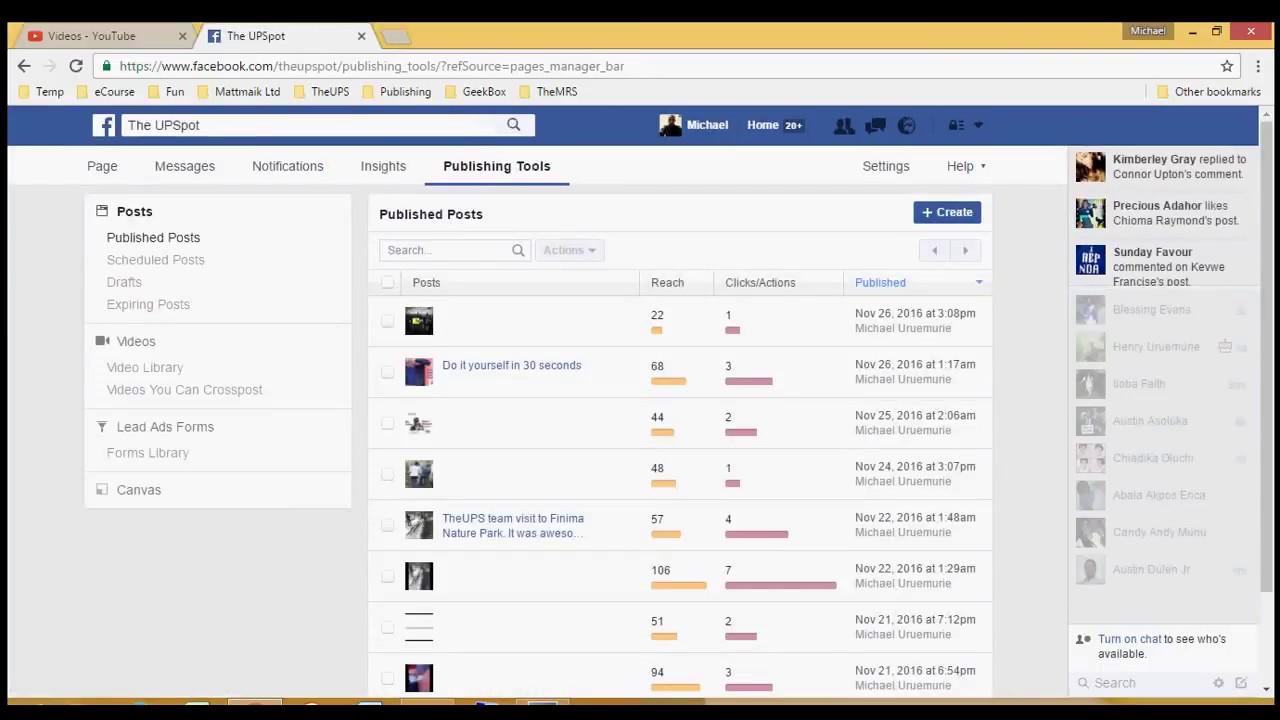
Task: Switch to Messages tab
Action: pyautogui.click(x=185, y=166)
